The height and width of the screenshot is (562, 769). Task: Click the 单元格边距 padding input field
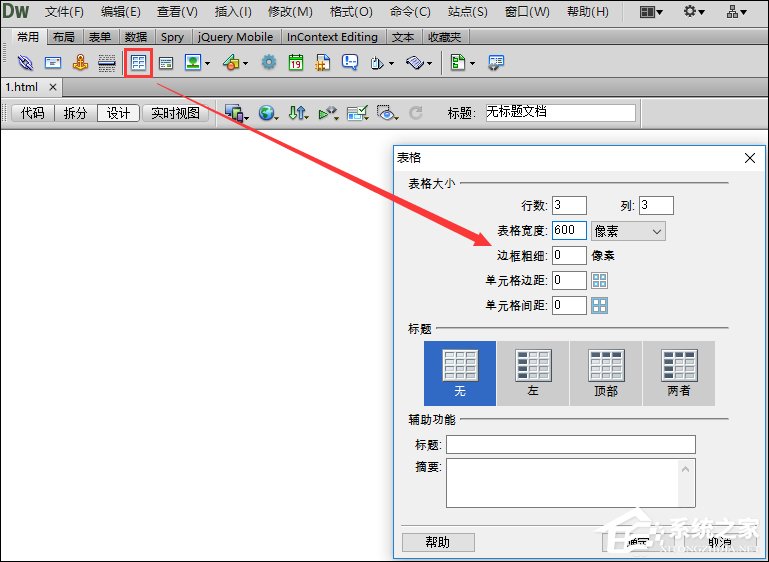tap(569, 280)
